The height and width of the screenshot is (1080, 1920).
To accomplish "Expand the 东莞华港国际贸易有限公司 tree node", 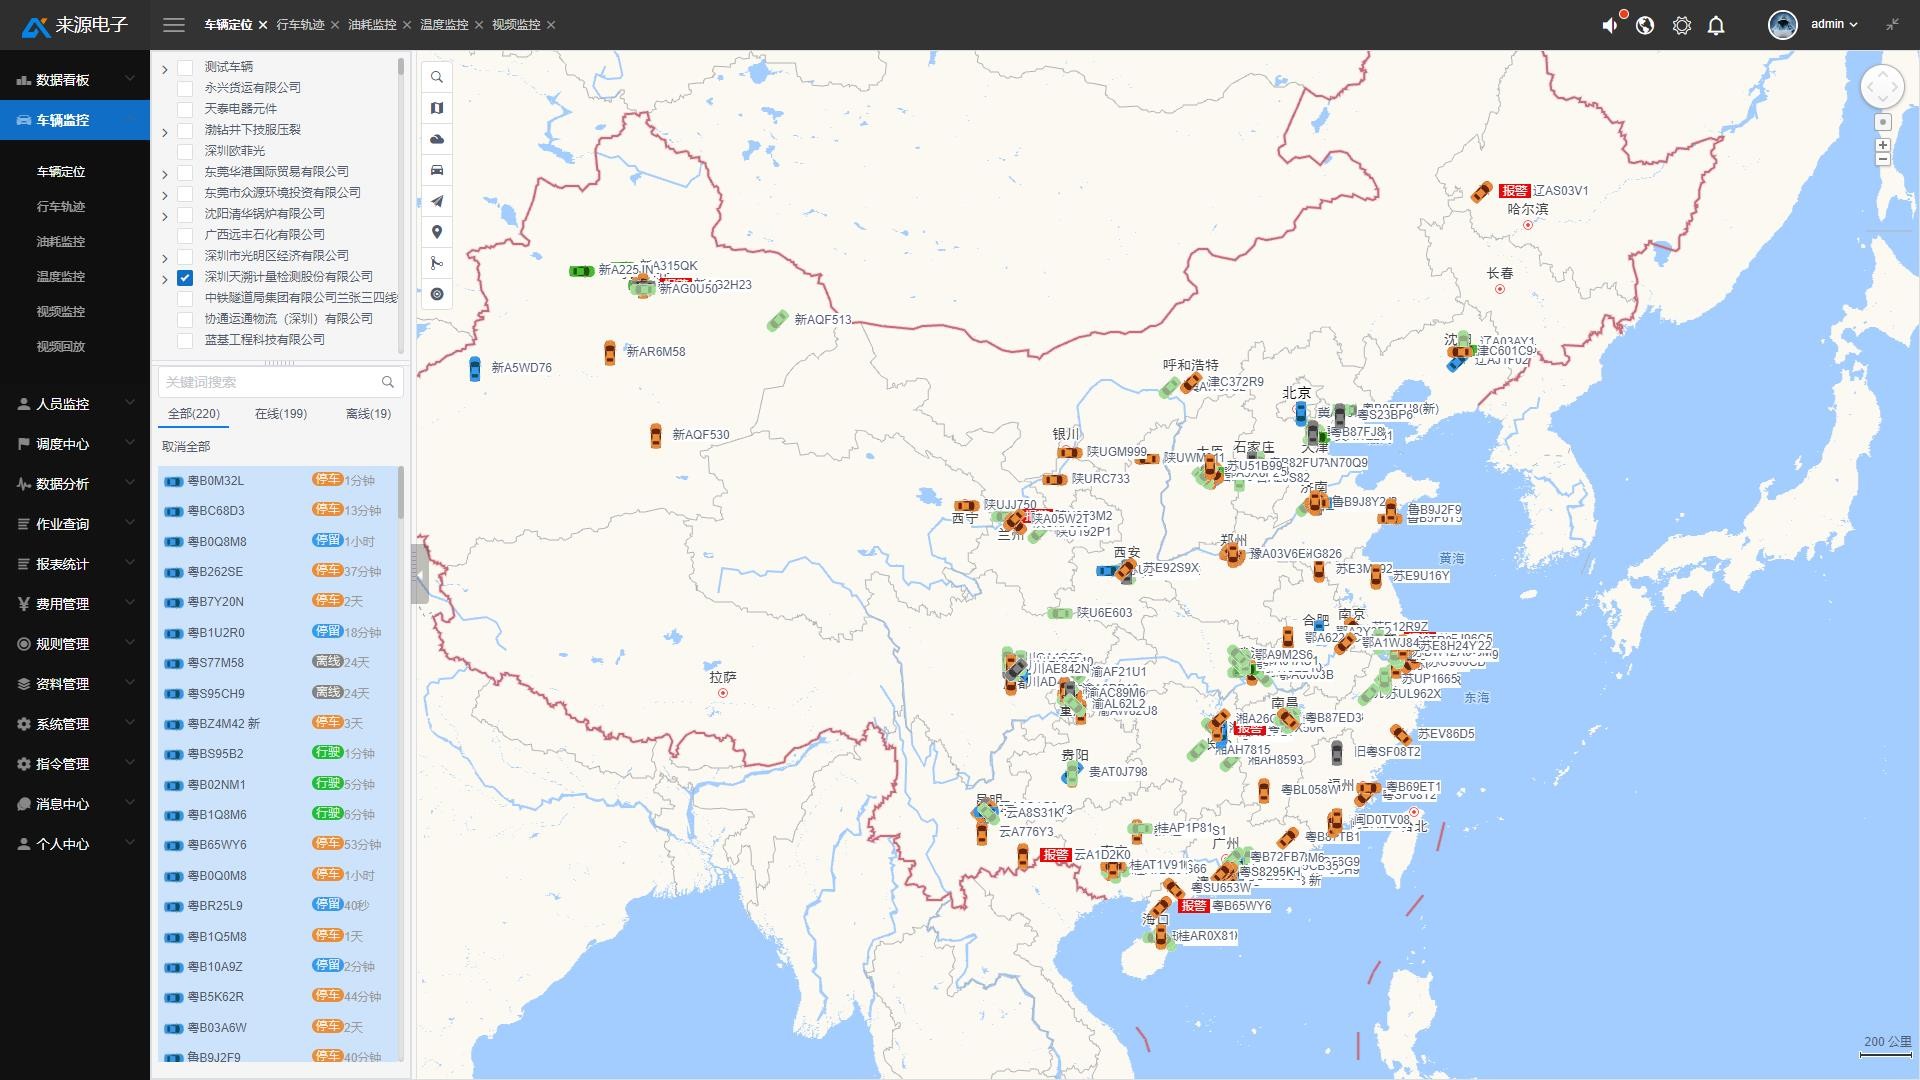I will pos(165,173).
